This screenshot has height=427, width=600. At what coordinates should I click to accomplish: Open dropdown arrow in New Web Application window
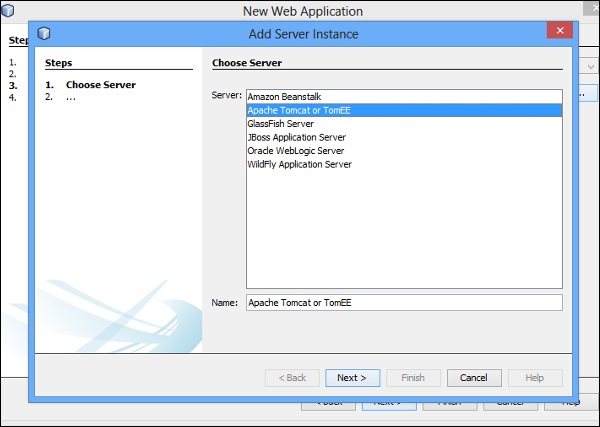[x=590, y=67]
